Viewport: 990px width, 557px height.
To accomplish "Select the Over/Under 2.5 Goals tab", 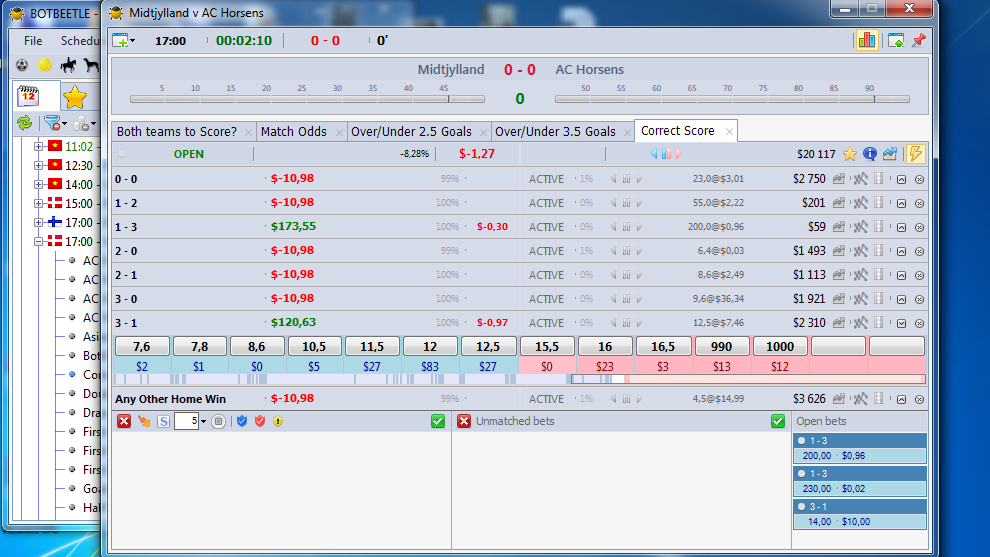I will coord(411,131).
